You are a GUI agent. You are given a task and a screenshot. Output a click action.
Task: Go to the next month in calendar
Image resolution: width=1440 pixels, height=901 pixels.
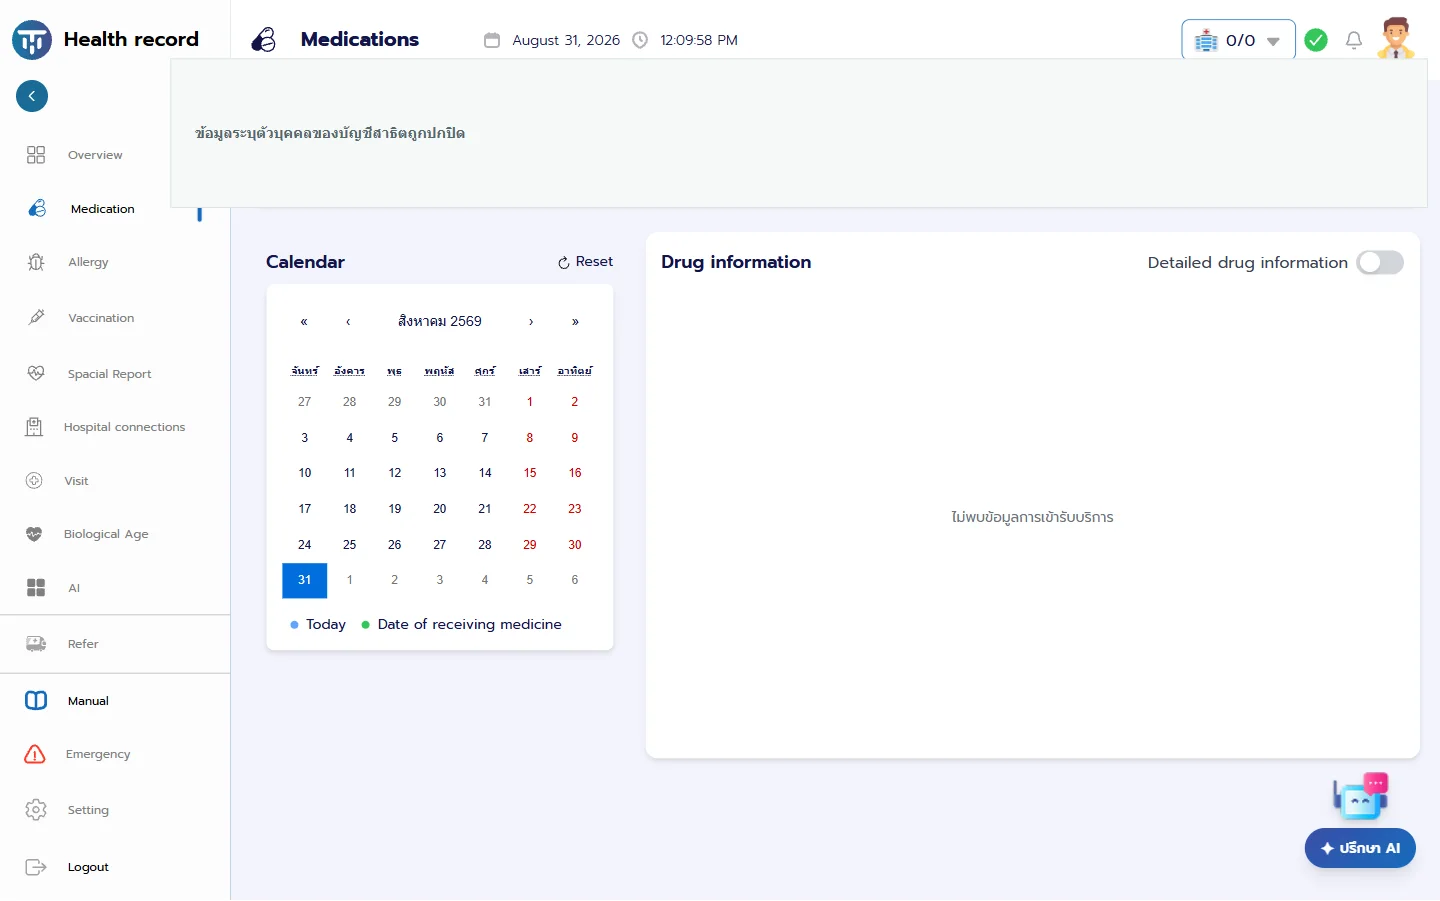(531, 322)
